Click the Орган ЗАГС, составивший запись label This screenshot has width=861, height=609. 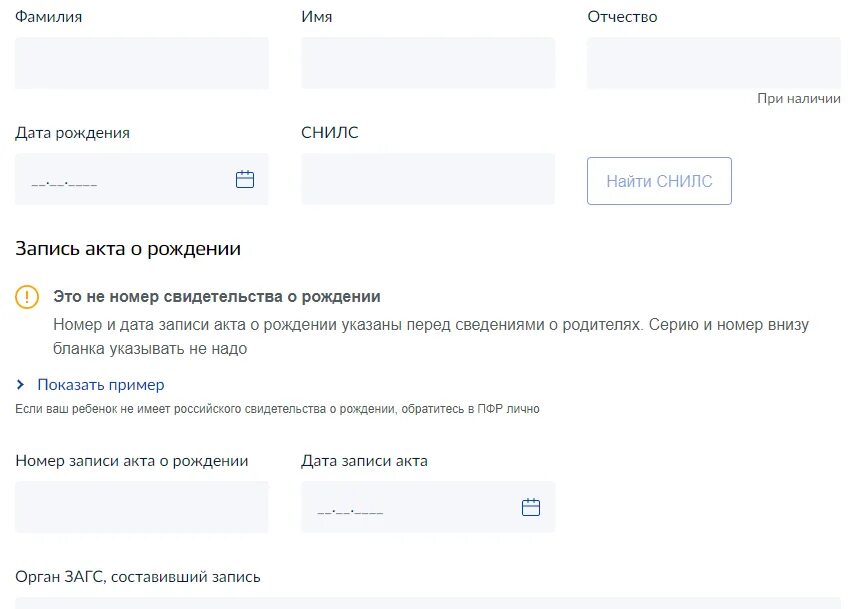click(138, 577)
